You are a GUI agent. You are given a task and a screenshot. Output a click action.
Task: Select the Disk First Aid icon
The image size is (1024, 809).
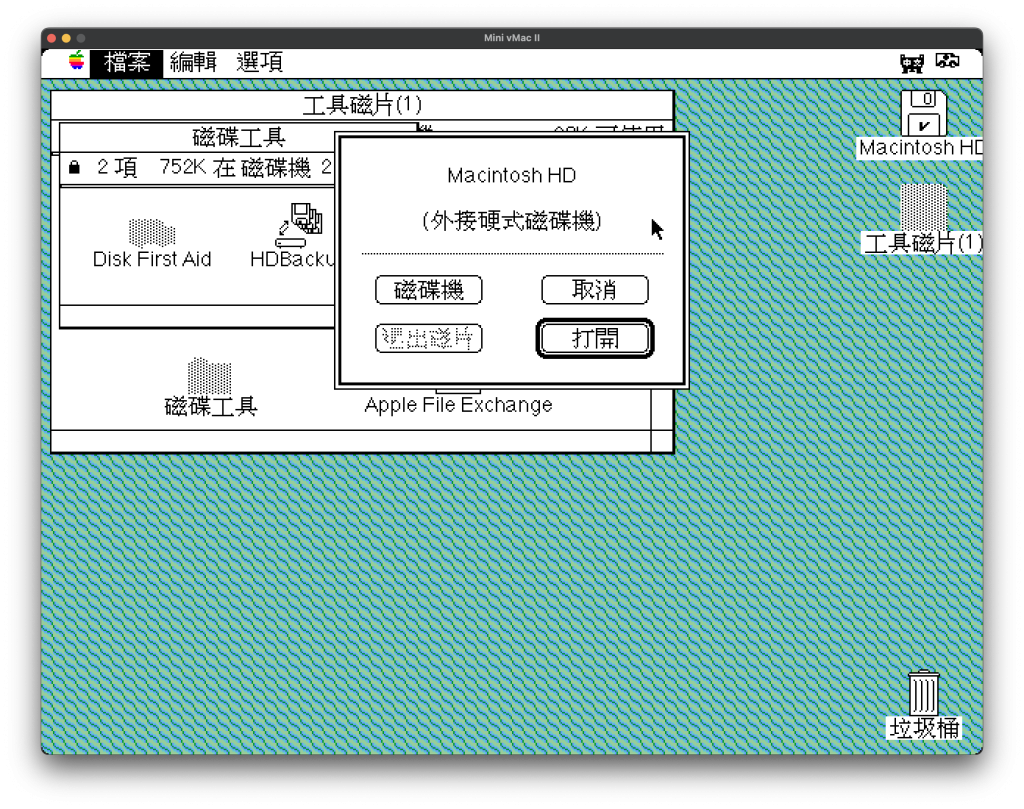click(152, 234)
